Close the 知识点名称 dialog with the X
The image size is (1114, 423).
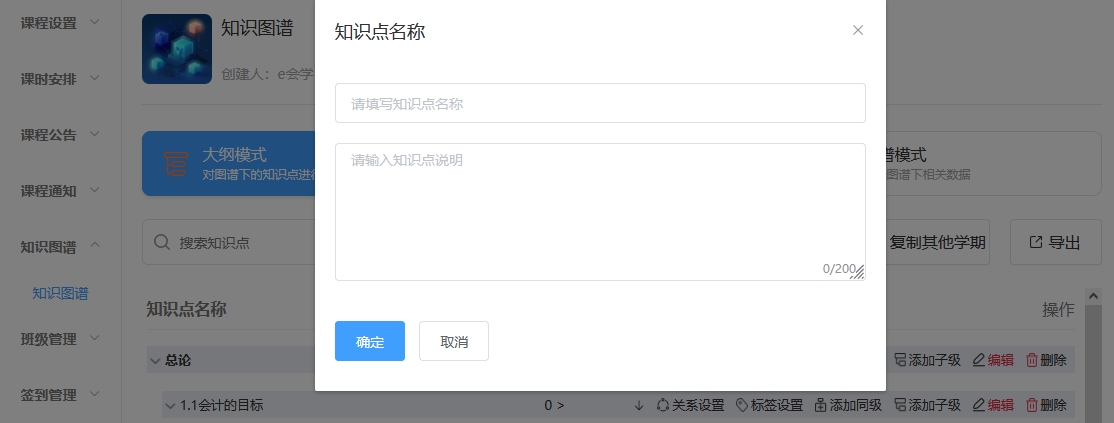[857, 30]
